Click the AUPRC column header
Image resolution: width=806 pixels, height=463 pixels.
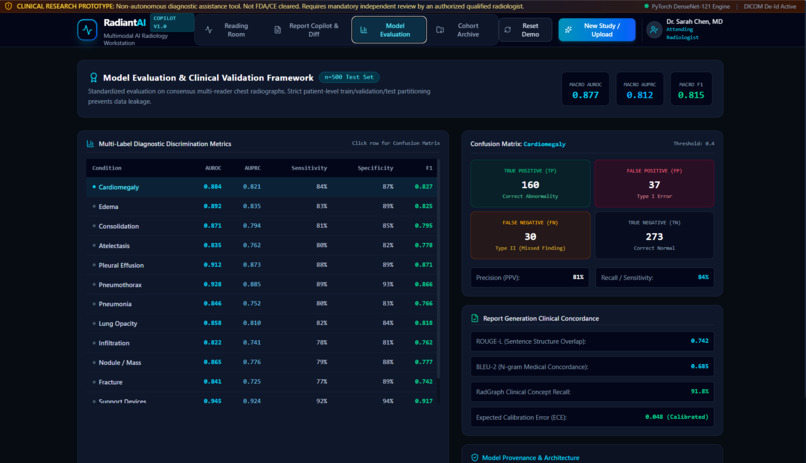click(252, 168)
